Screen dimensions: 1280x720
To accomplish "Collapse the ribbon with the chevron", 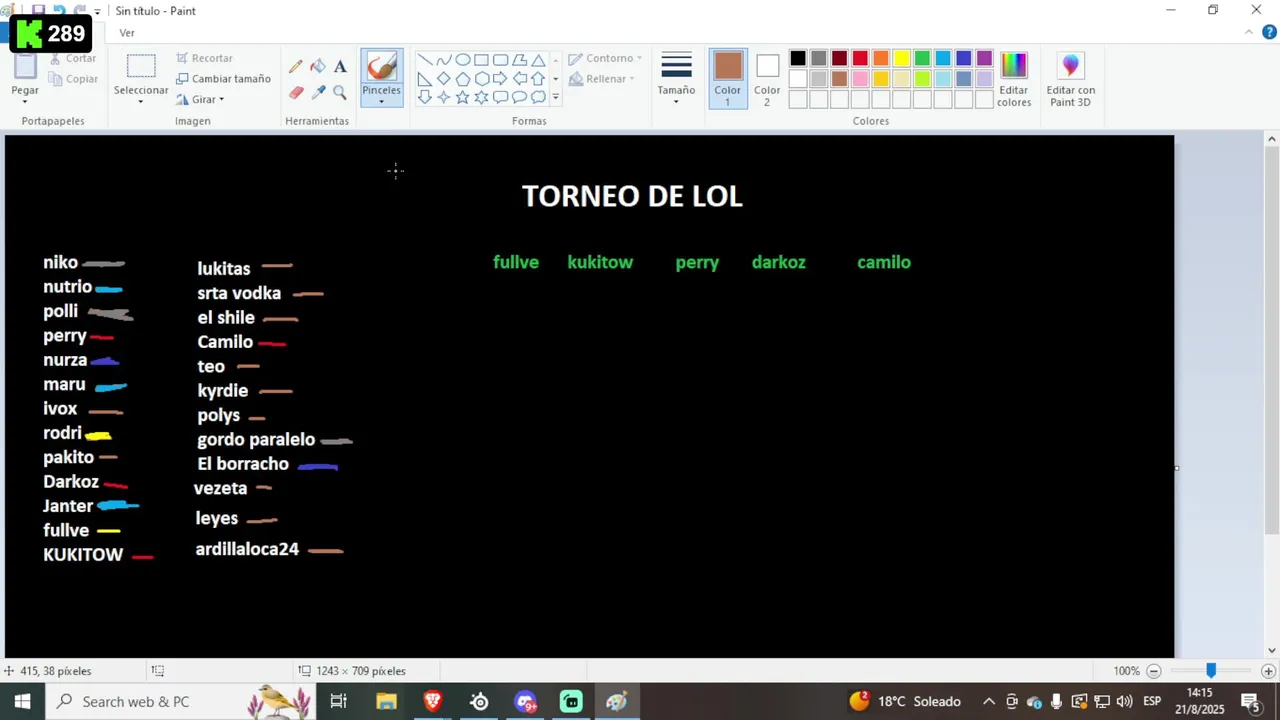I will (1249, 33).
